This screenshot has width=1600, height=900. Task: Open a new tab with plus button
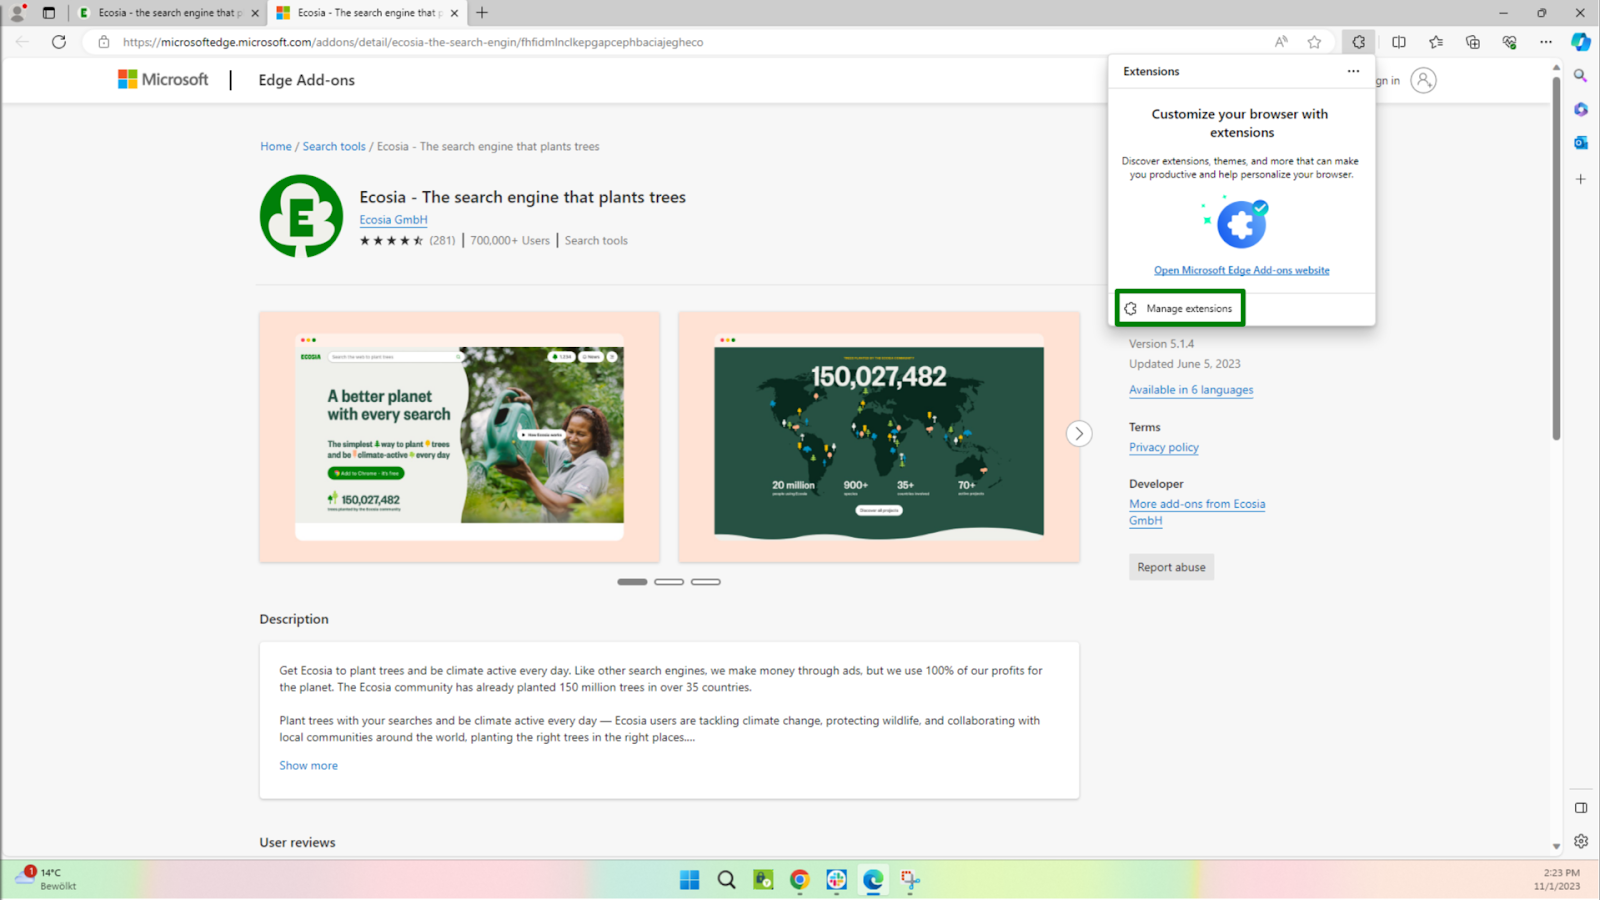point(482,13)
